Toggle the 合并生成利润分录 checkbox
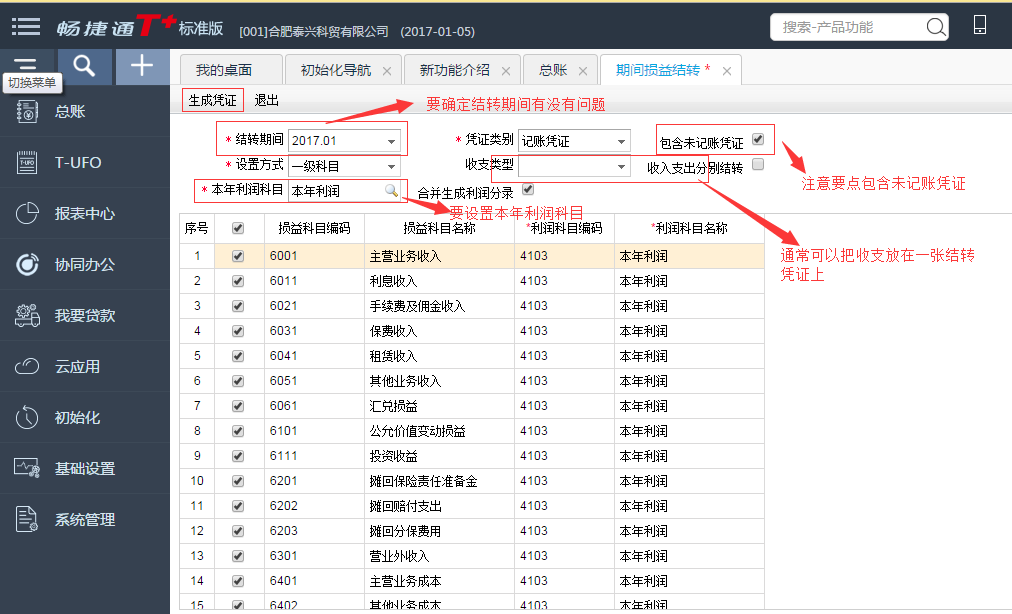1012x614 pixels. coord(528,189)
